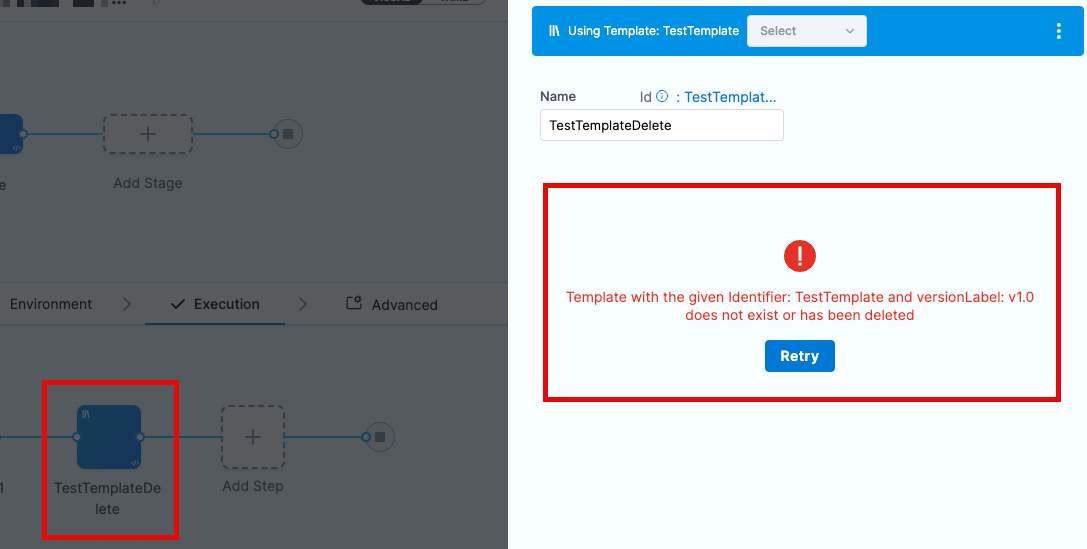The height and width of the screenshot is (549, 1087).
Task: Go to the Environment tab
Action: 50,304
